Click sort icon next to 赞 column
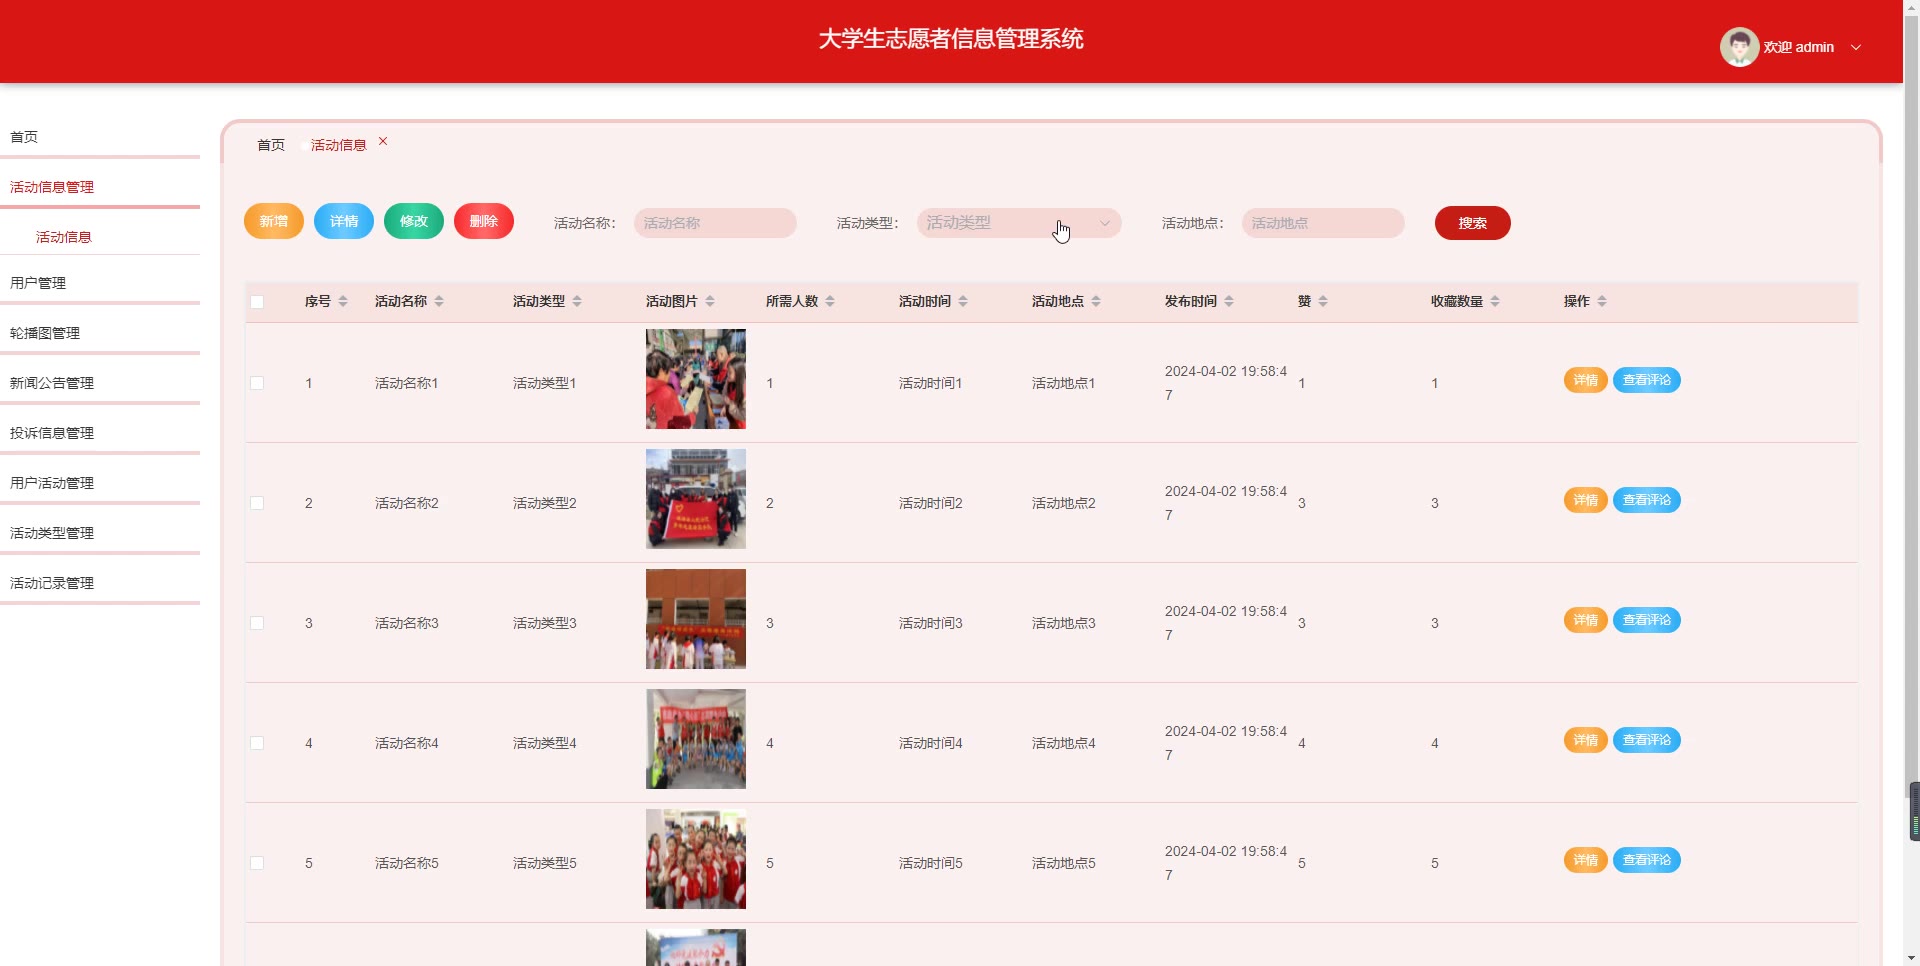 (x=1323, y=301)
